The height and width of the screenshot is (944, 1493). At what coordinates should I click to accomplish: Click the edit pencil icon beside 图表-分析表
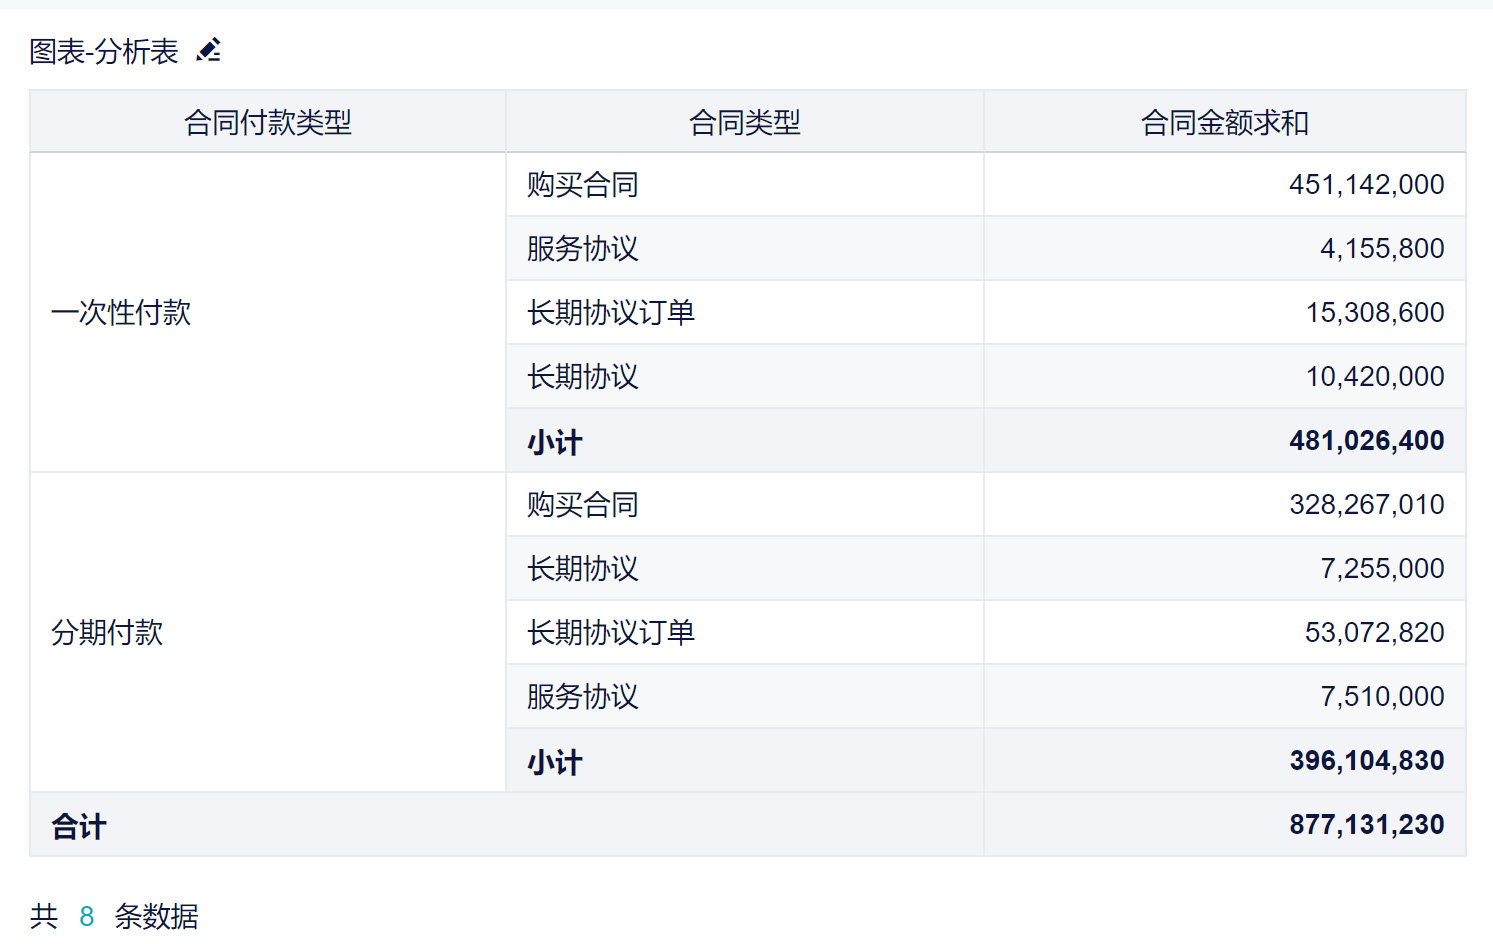click(209, 50)
